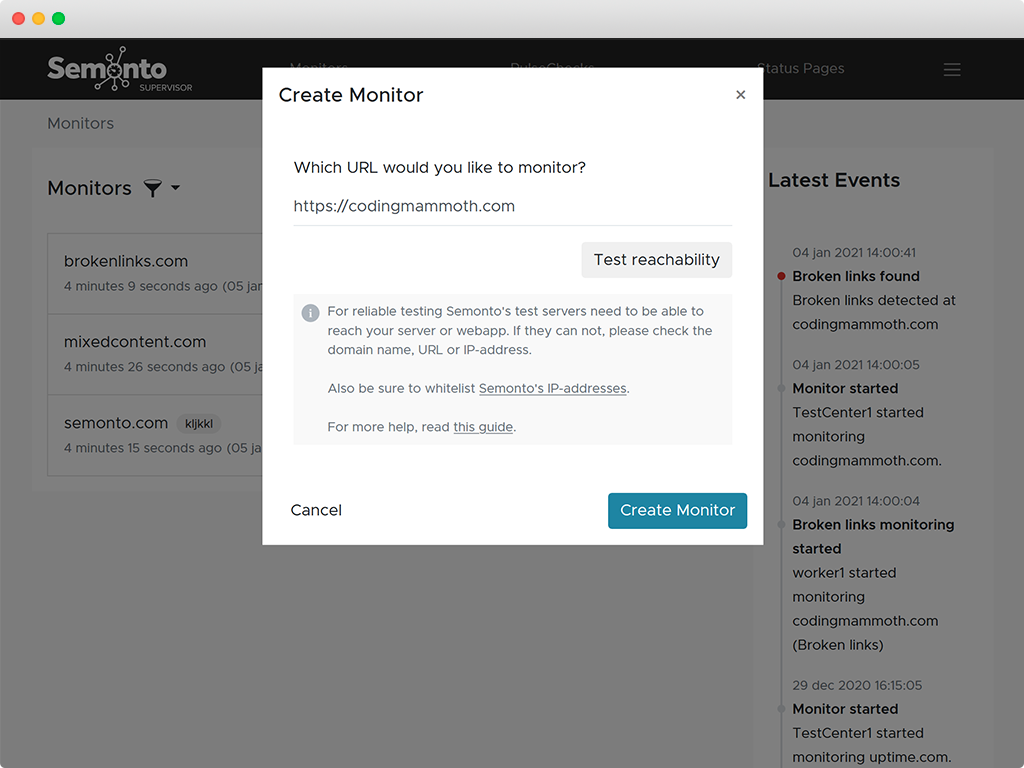Image resolution: width=1024 pixels, height=768 pixels.
Task: Open the Semonto's IP-addresses link
Action: pyautogui.click(x=552, y=388)
